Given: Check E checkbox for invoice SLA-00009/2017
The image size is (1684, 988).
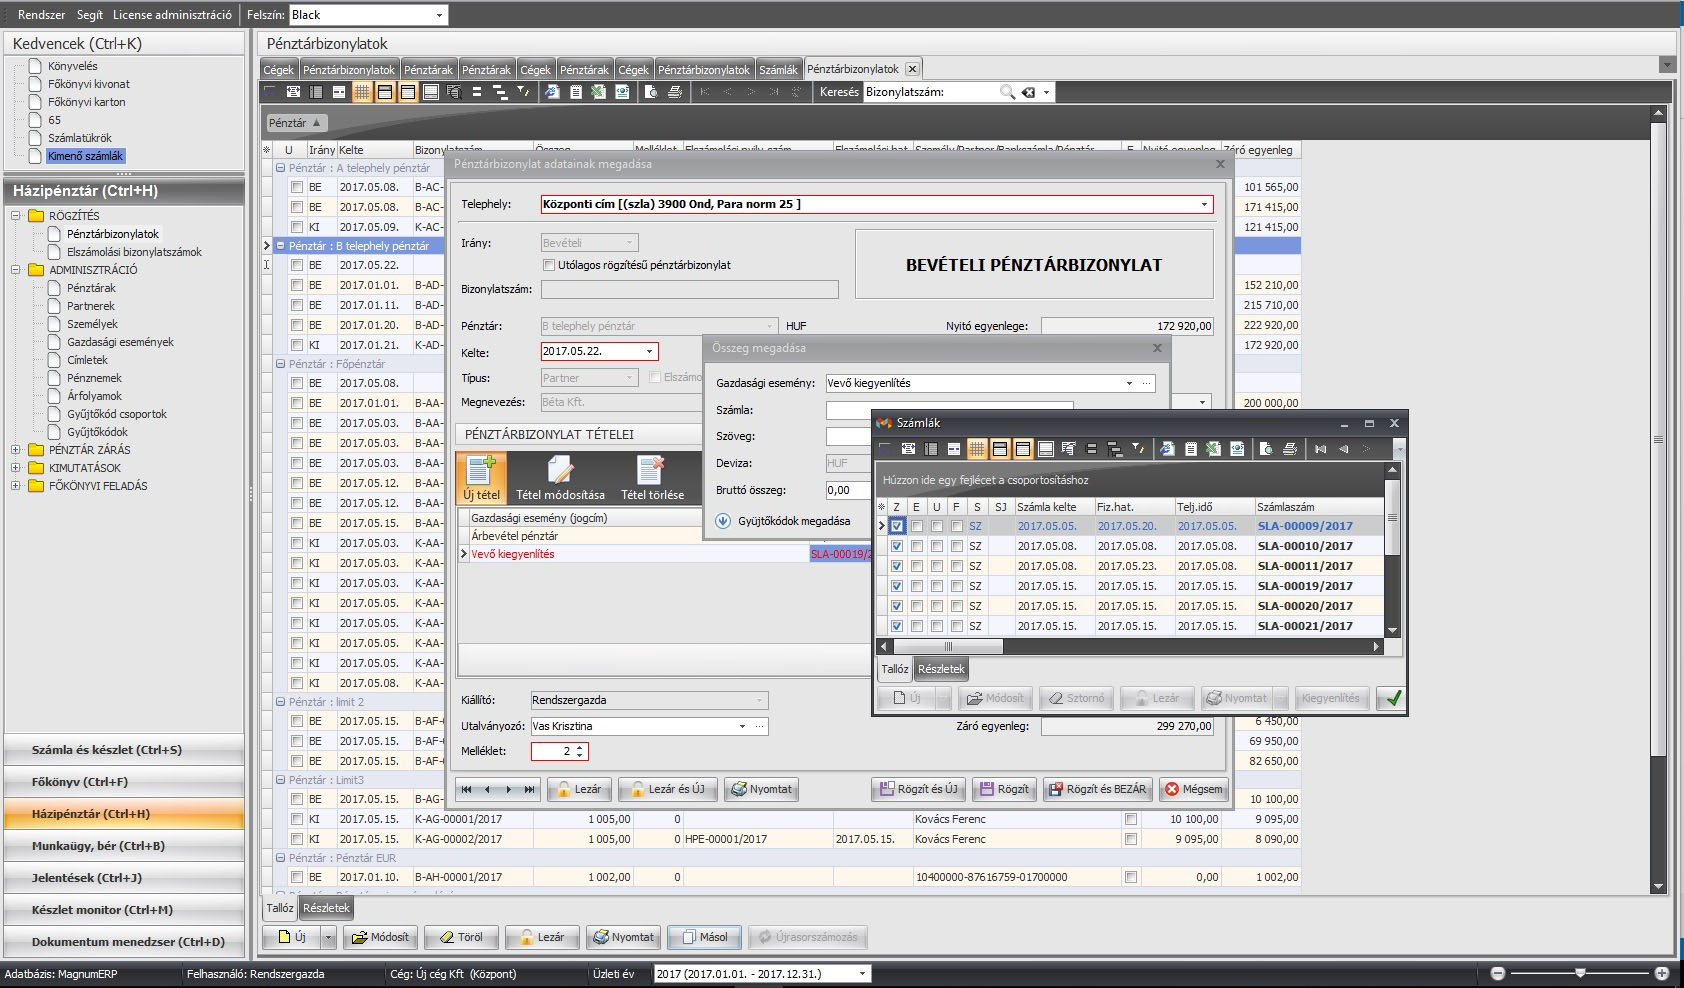Looking at the screenshot, I should coord(917,526).
